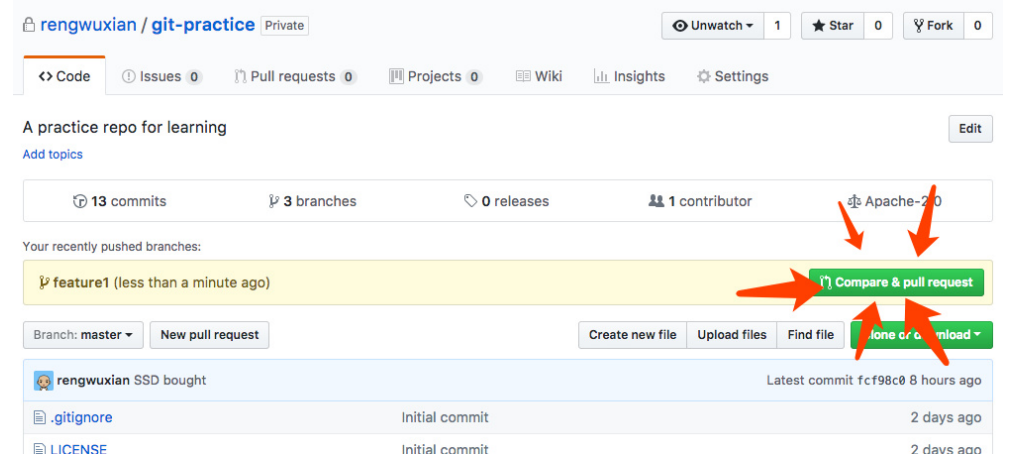
Task: View the 13 commits history
Action: [x=119, y=201]
